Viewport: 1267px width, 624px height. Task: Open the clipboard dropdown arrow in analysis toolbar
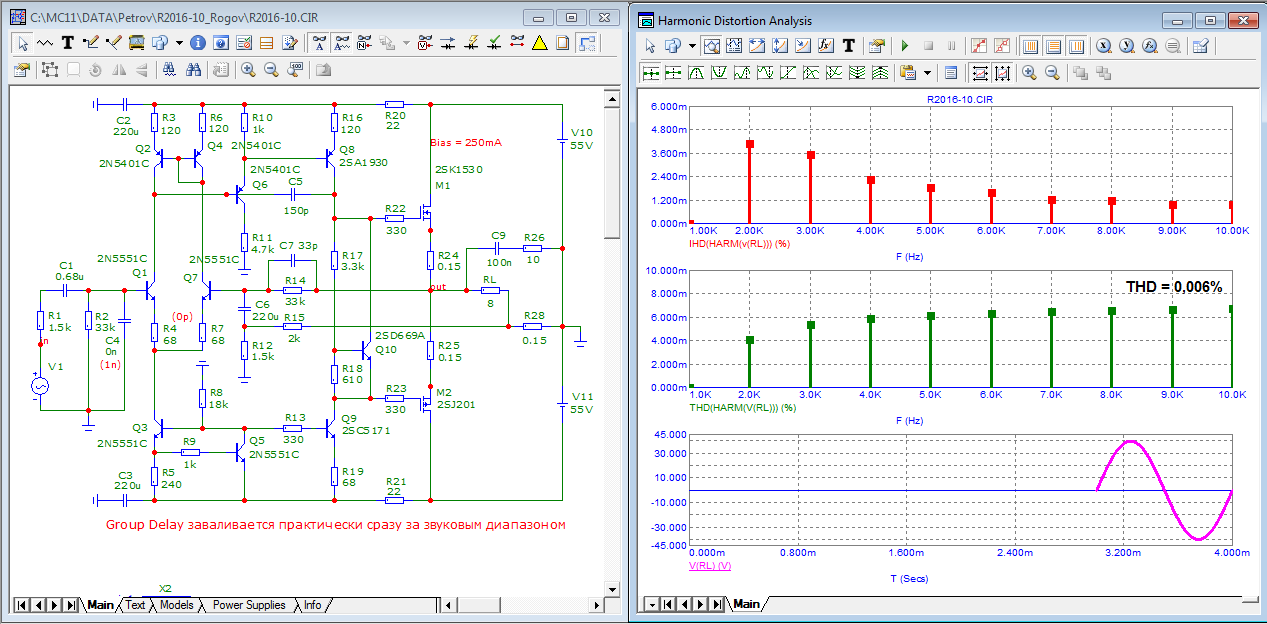(x=927, y=73)
